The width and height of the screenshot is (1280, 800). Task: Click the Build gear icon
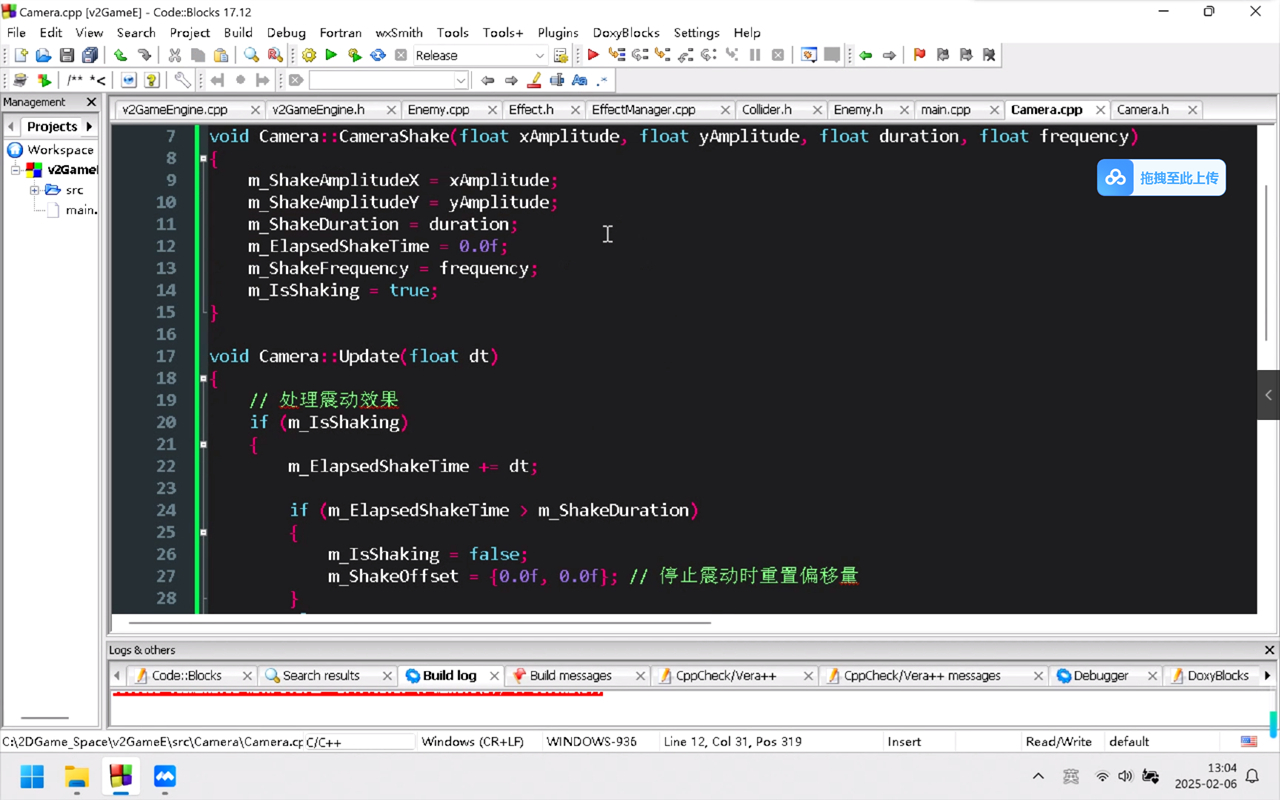309,55
